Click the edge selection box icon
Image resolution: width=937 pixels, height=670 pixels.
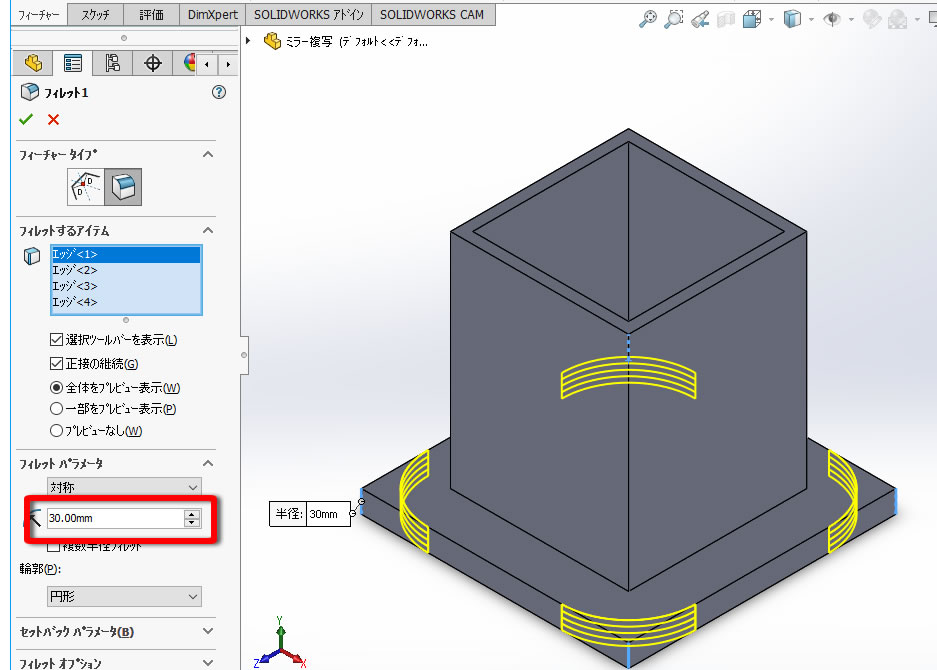point(32,256)
